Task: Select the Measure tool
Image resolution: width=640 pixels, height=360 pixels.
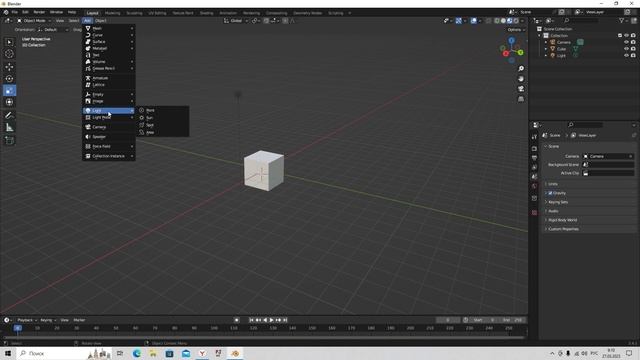Action: [x=9, y=128]
